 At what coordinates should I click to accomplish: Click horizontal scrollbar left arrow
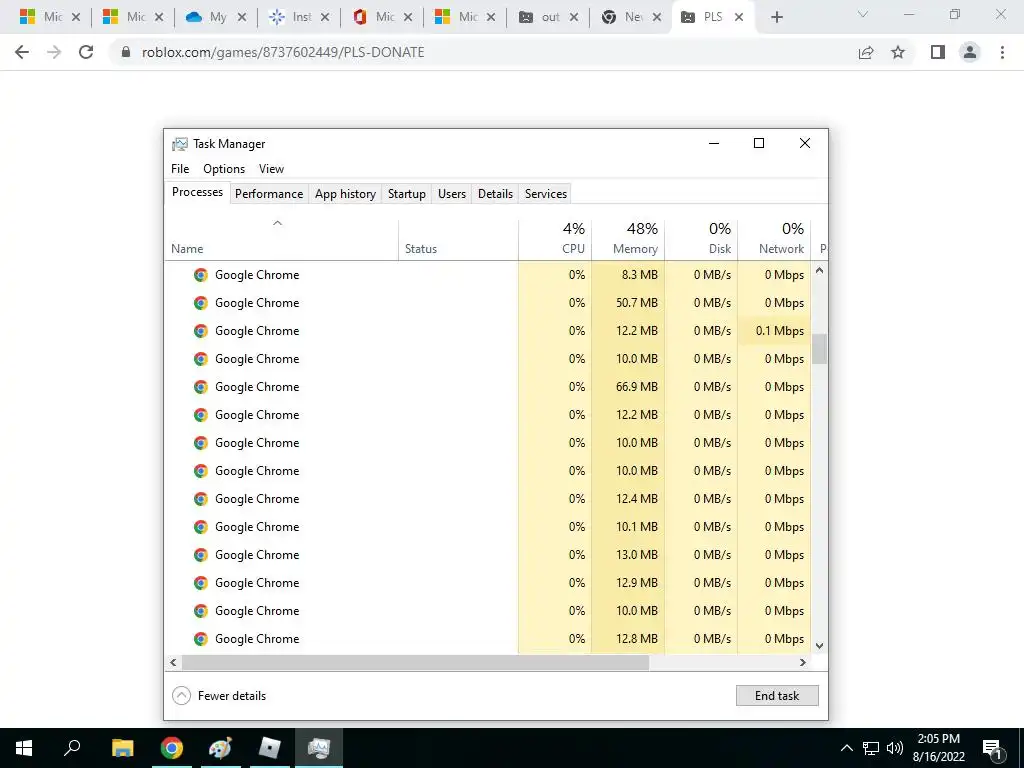(173, 662)
